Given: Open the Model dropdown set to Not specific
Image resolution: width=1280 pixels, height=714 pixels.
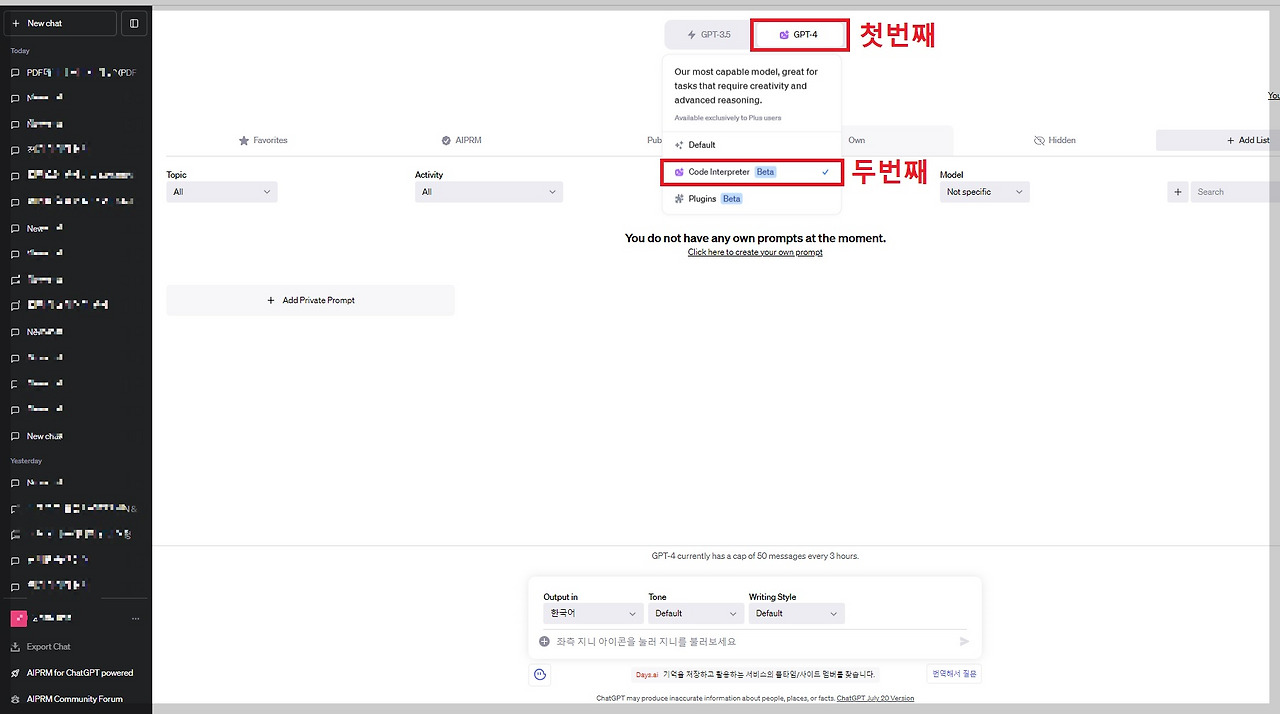Looking at the screenshot, I should click(x=984, y=192).
